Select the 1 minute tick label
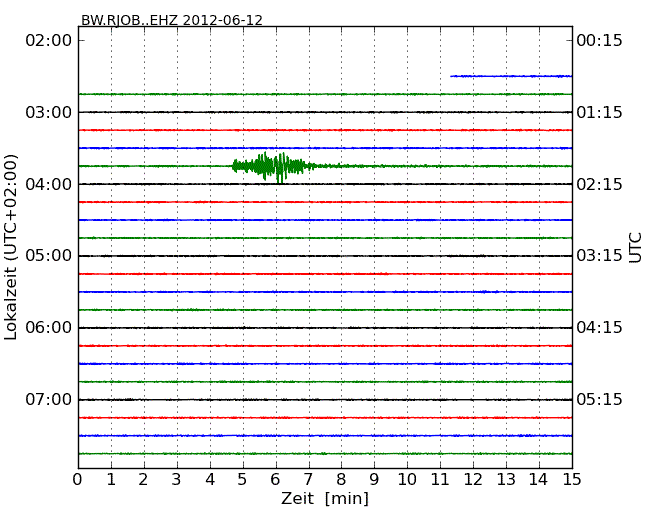This screenshot has width=650, height=520. click(111, 480)
